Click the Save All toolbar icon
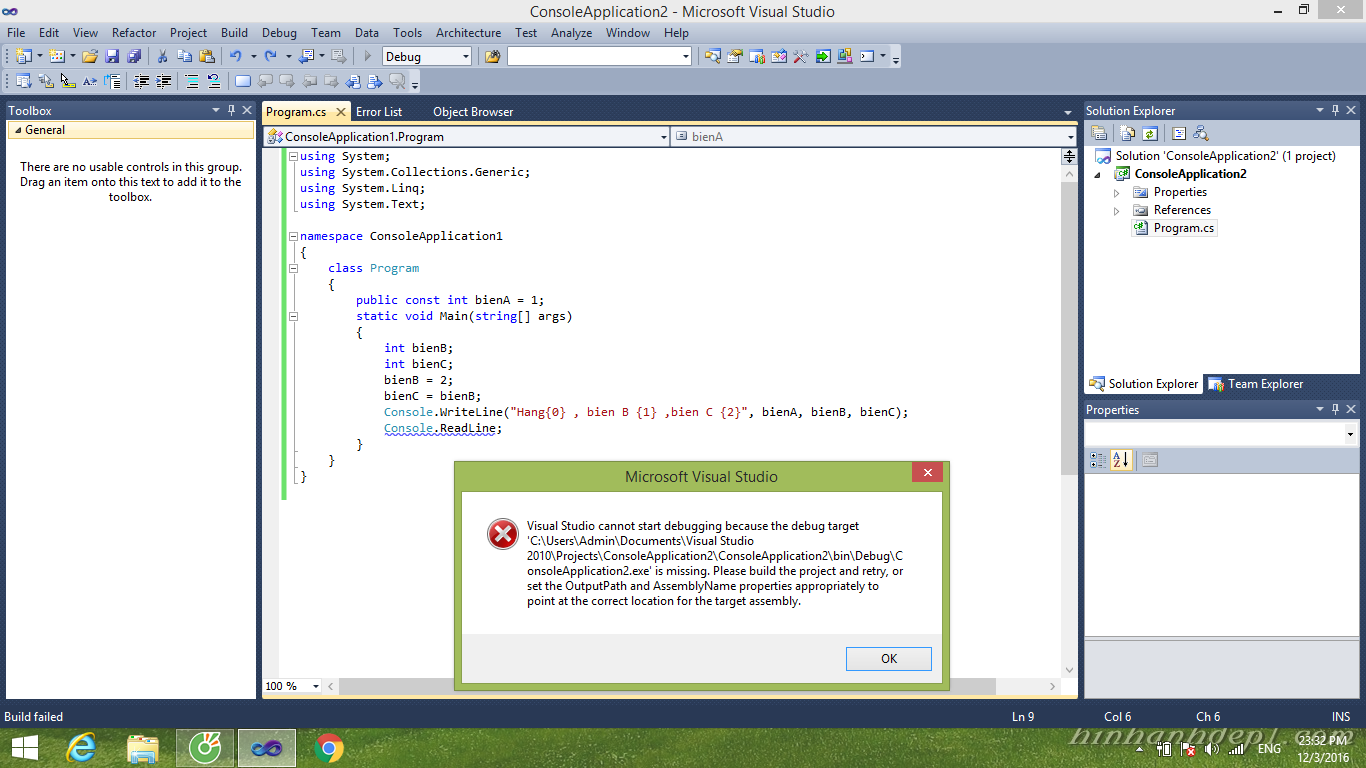Image resolution: width=1366 pixels, height=768 pixels. click(134, 57)
